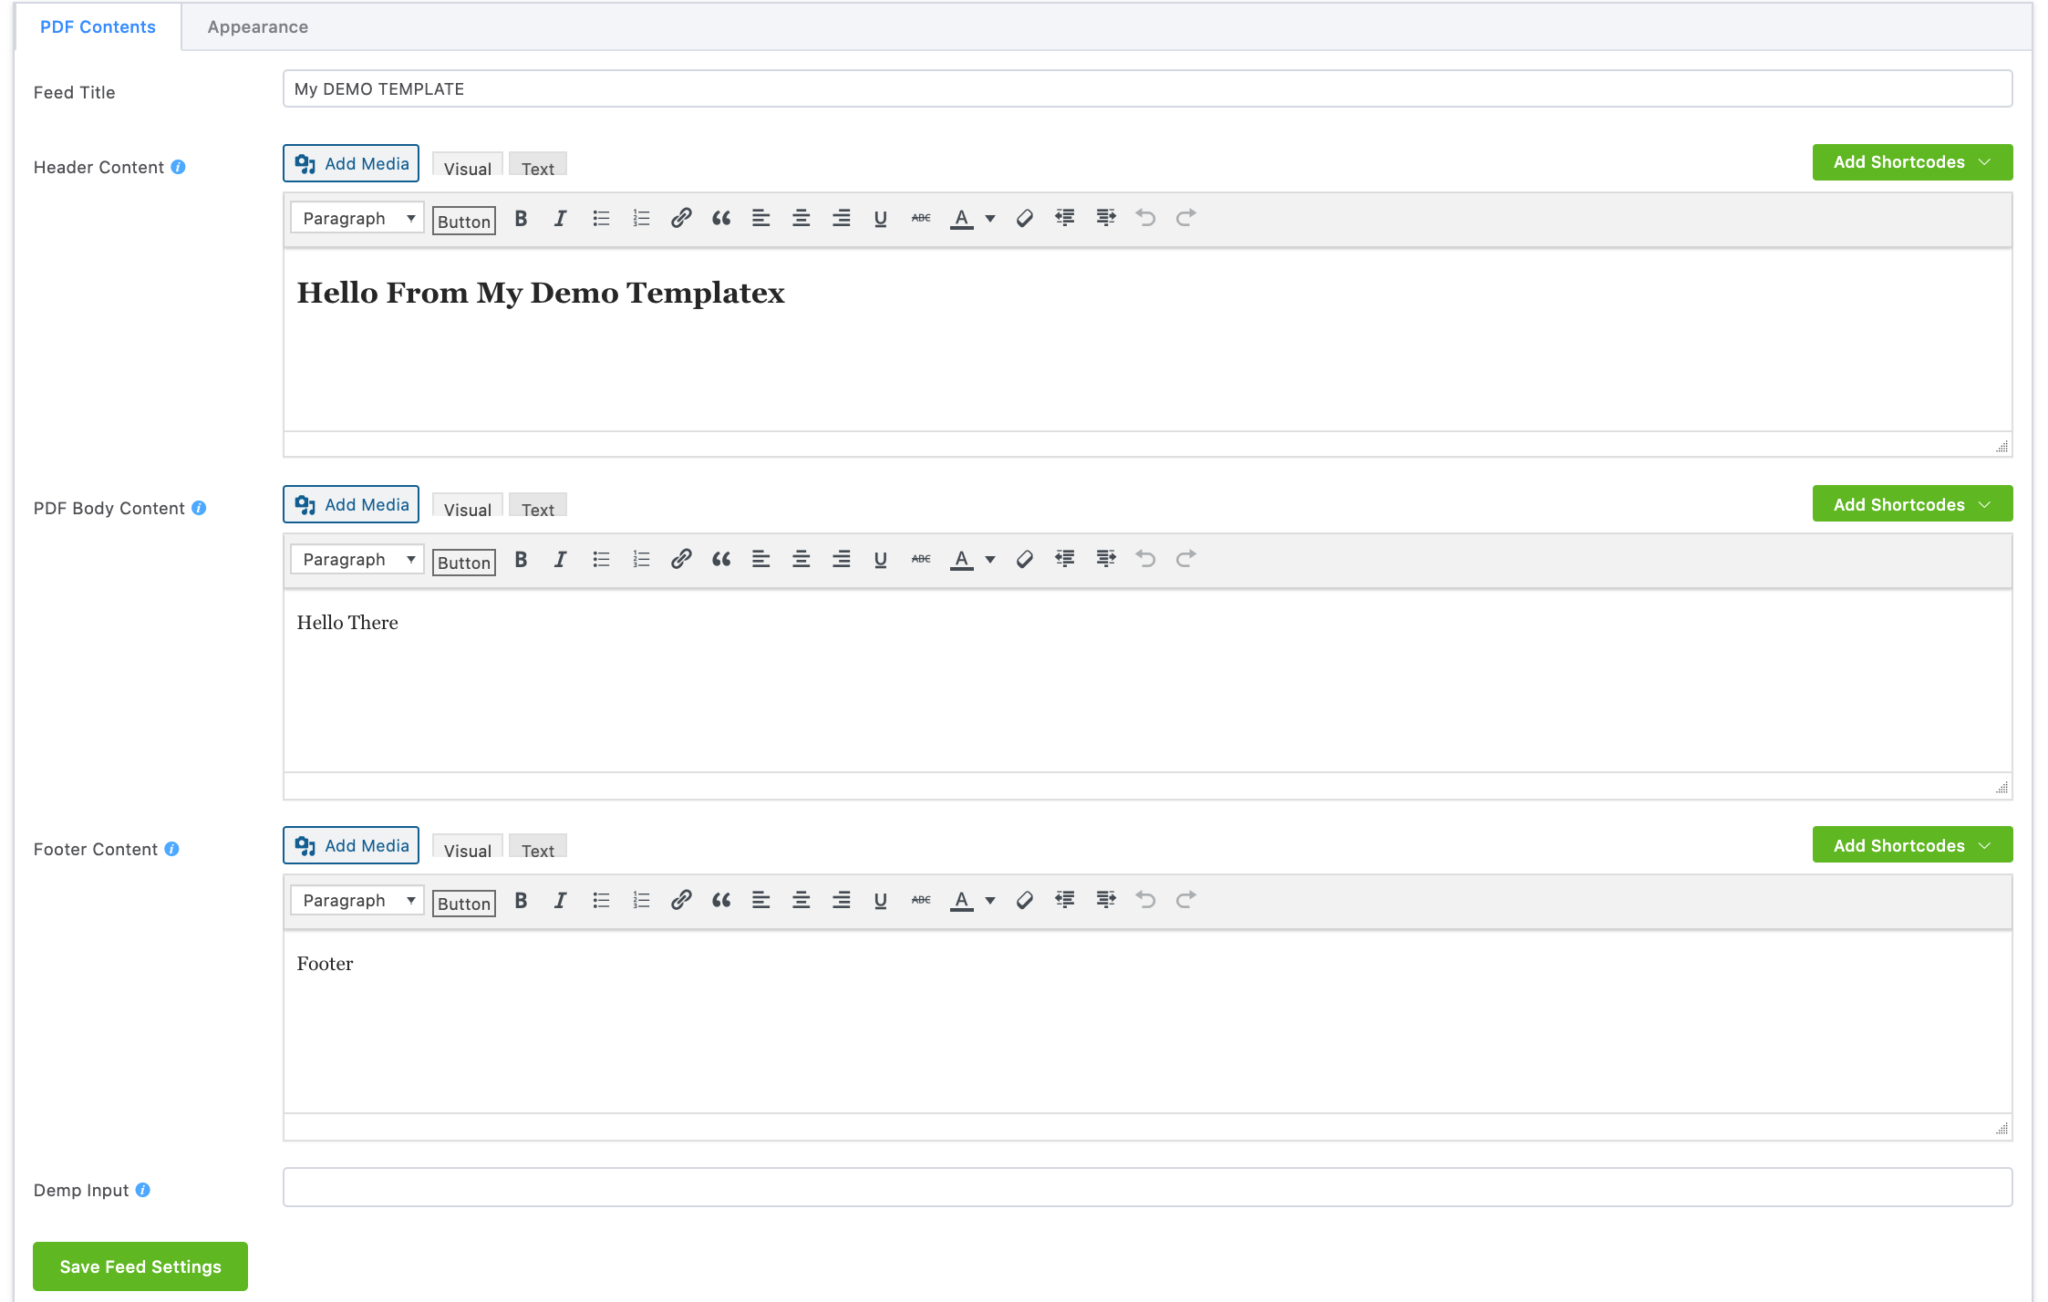The height and width of the screenshot is (1302, 2048).
Task: Activate Visual mode for Footer Content
Action: pyautogui.click(x=466, y=849)
